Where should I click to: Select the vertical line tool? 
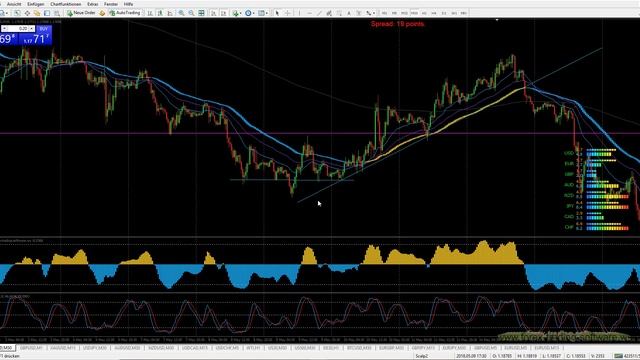coord(299,13)
